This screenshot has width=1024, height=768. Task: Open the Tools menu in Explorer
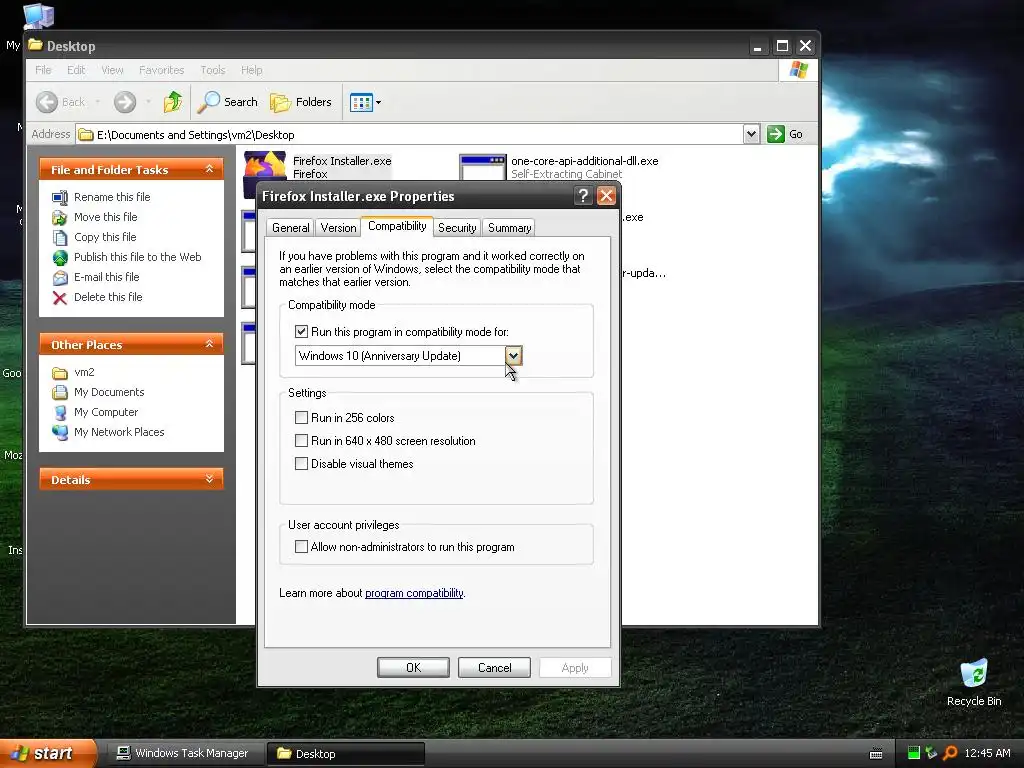click(212, 70)
